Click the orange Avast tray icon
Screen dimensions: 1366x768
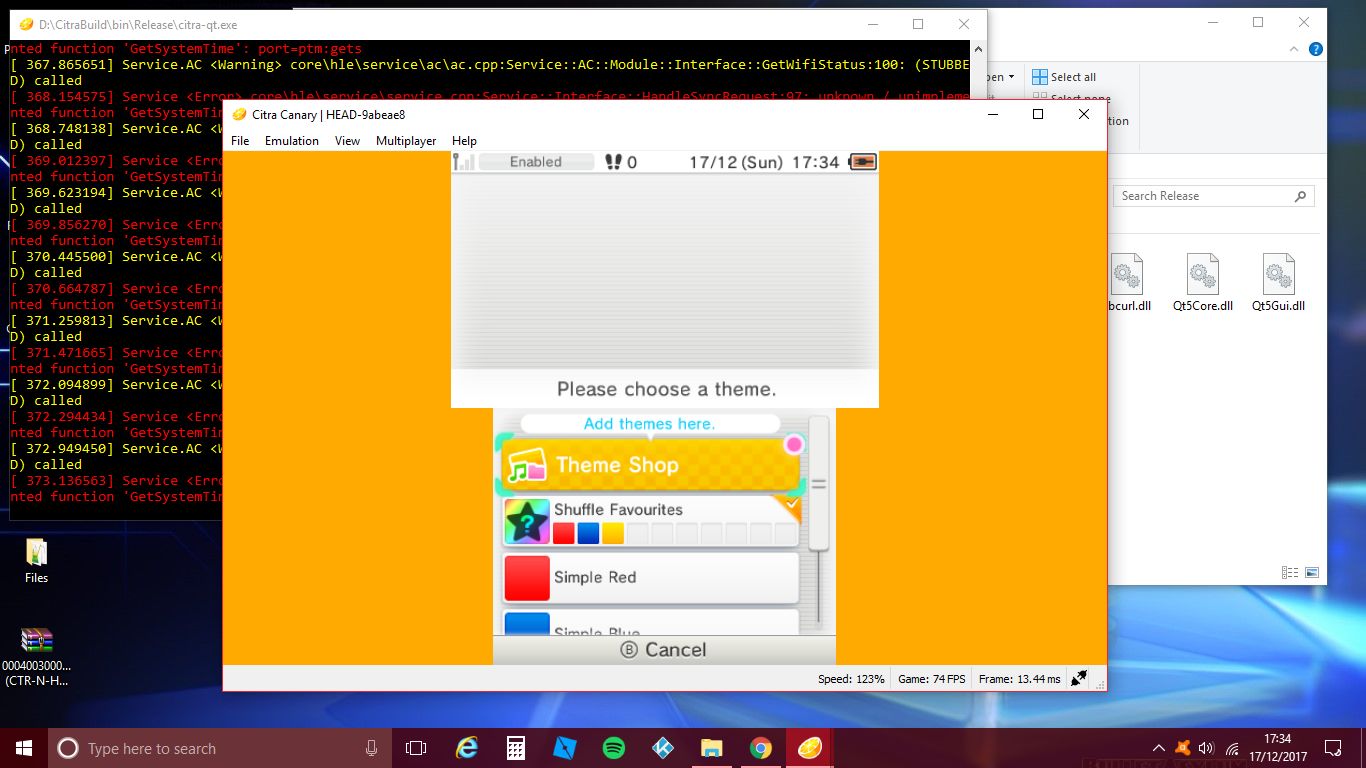tap(1183, 748)
